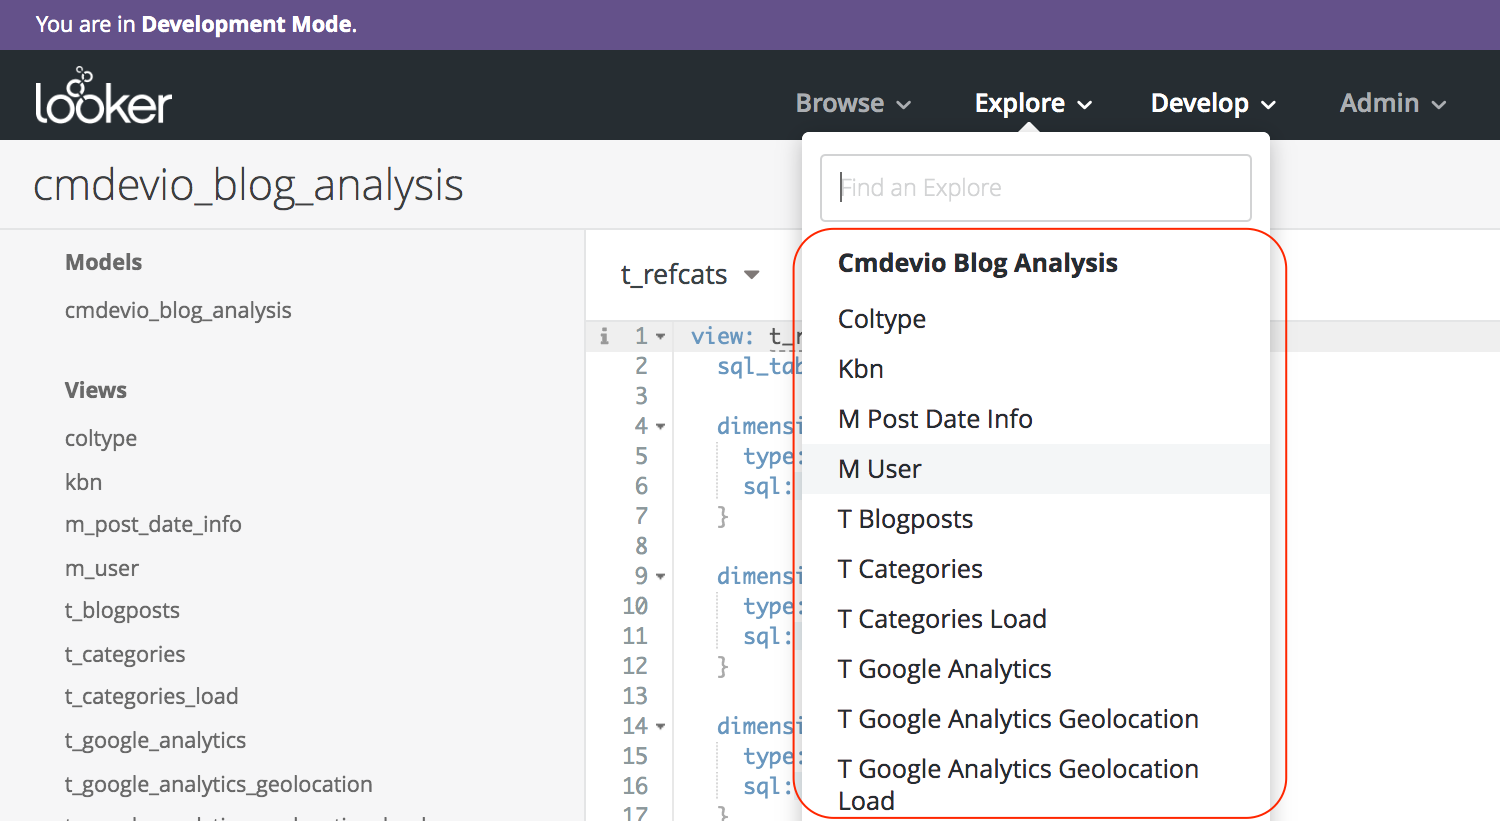Select the Coltype explore
The height and width of the screenshot is (821, 1500).
[x=882, y=318]
